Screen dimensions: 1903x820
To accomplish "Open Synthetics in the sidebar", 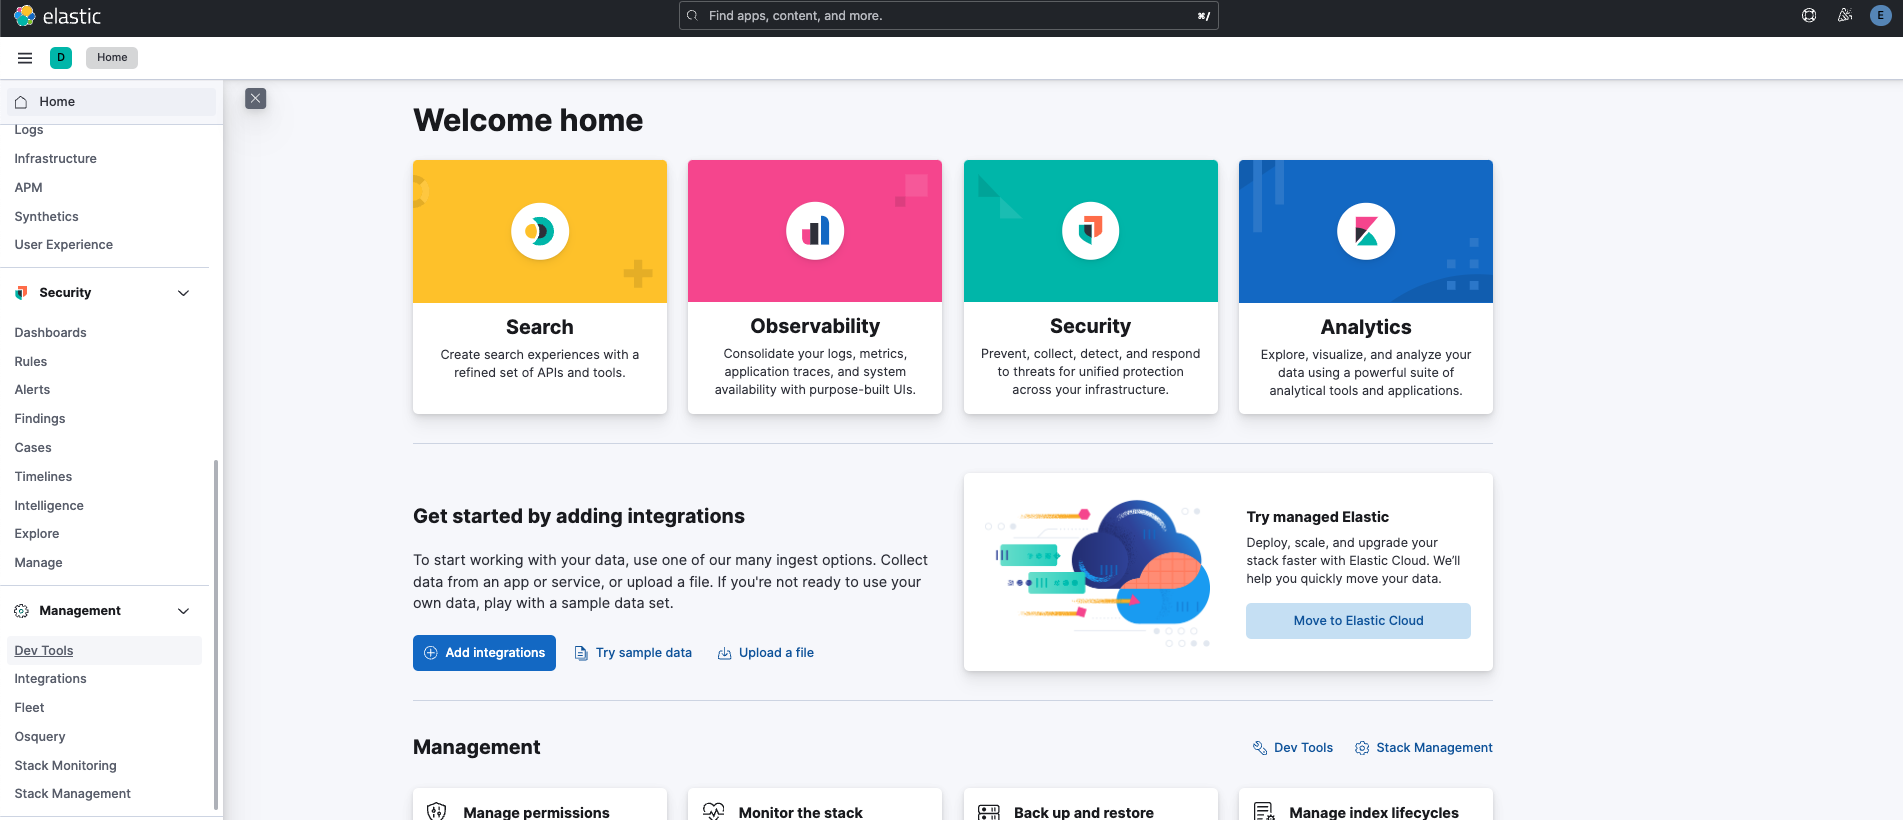I will pos(46,217).
